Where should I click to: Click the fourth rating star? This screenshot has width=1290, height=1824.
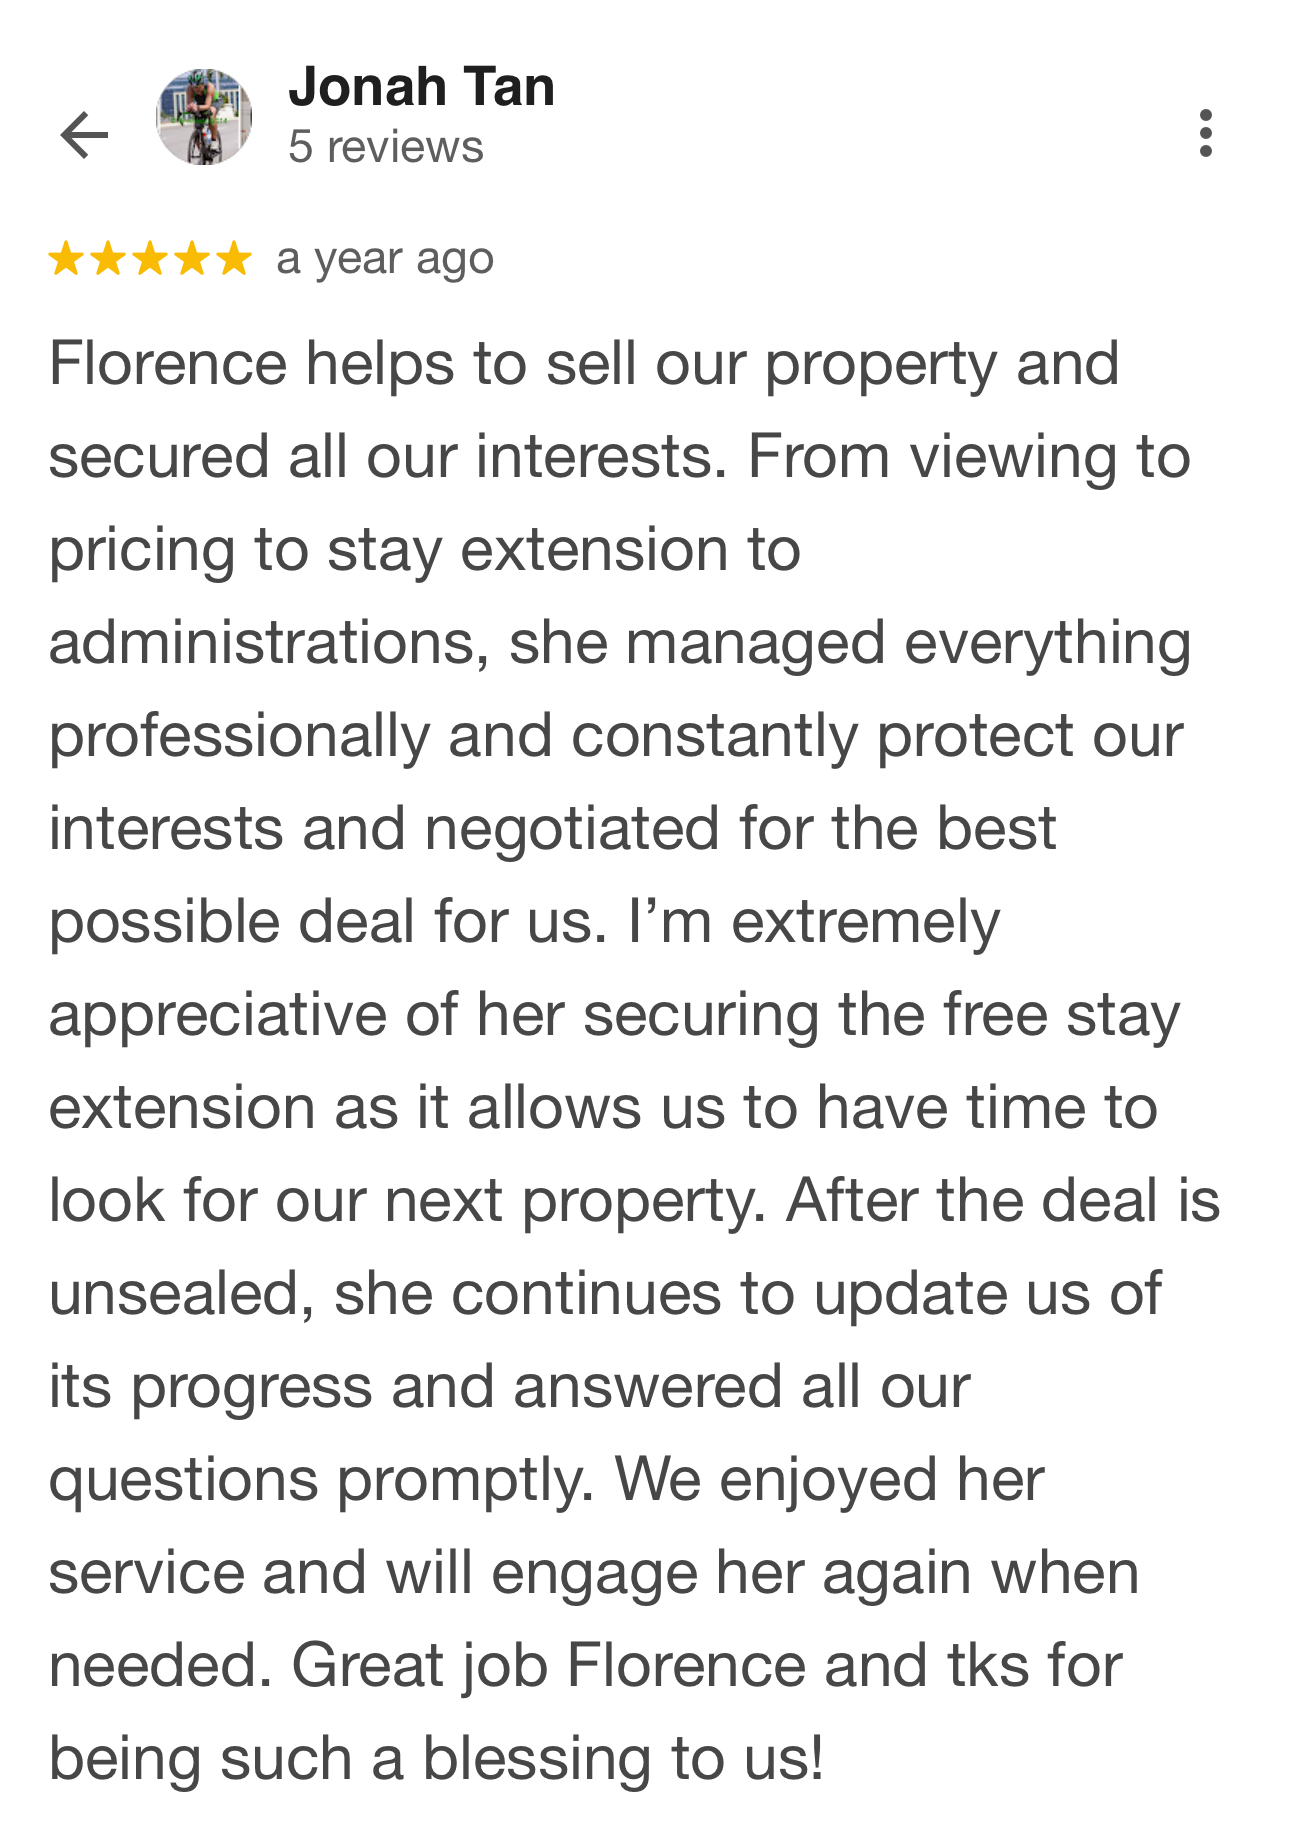click(x=192, y=259)
